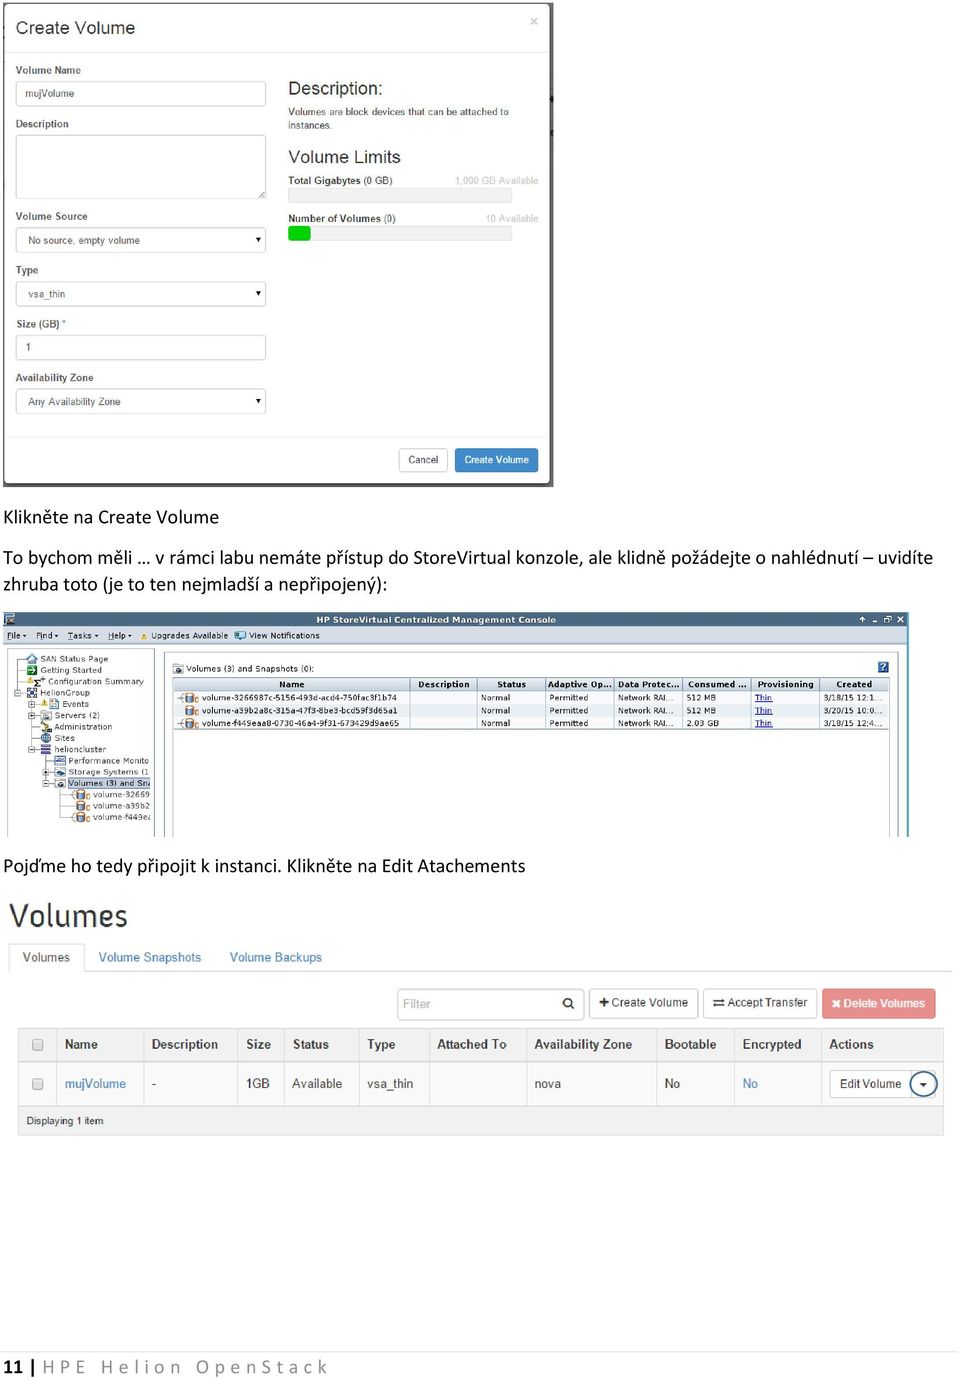Open help question-mark icon in console
This screenshot has width=960, height=1378.
883,667
